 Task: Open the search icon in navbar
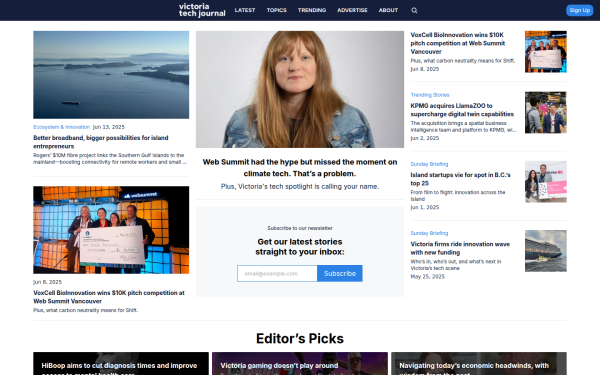point(414,10)
